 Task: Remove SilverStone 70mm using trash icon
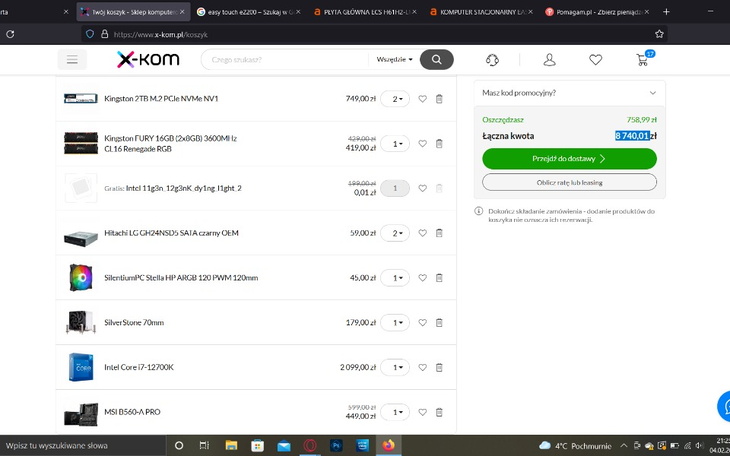438,323
